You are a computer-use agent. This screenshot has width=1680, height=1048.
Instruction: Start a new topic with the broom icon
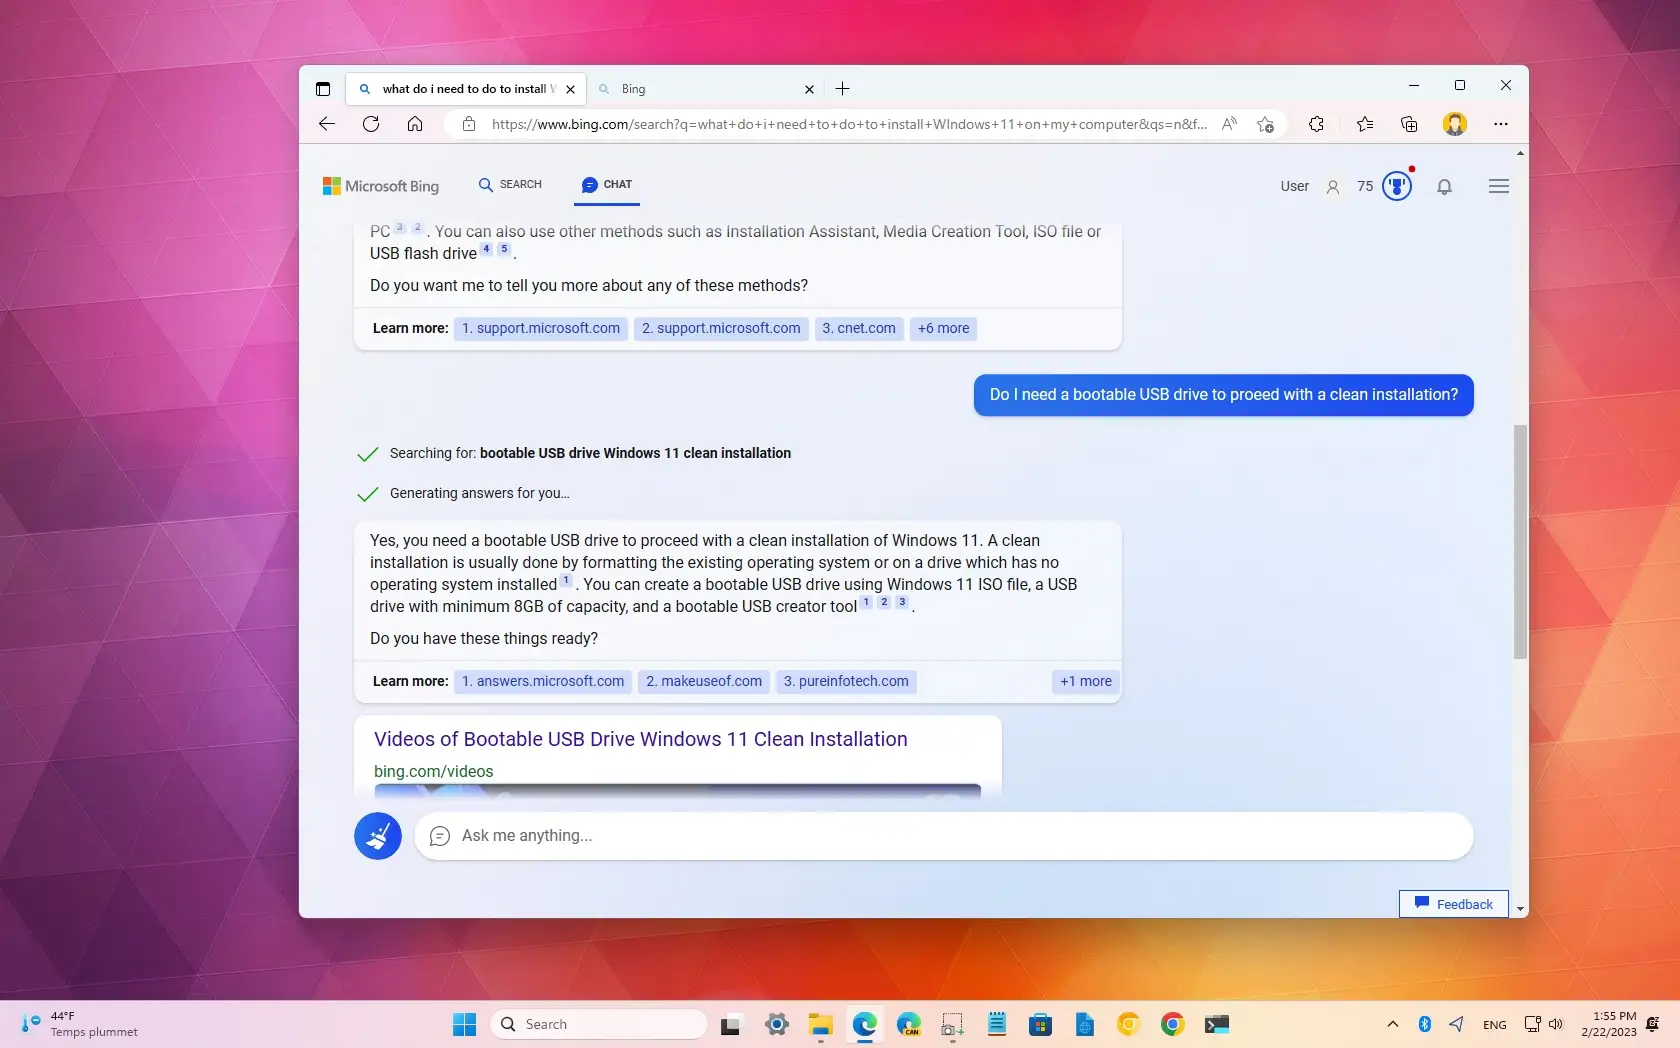[x=377, y=836]
